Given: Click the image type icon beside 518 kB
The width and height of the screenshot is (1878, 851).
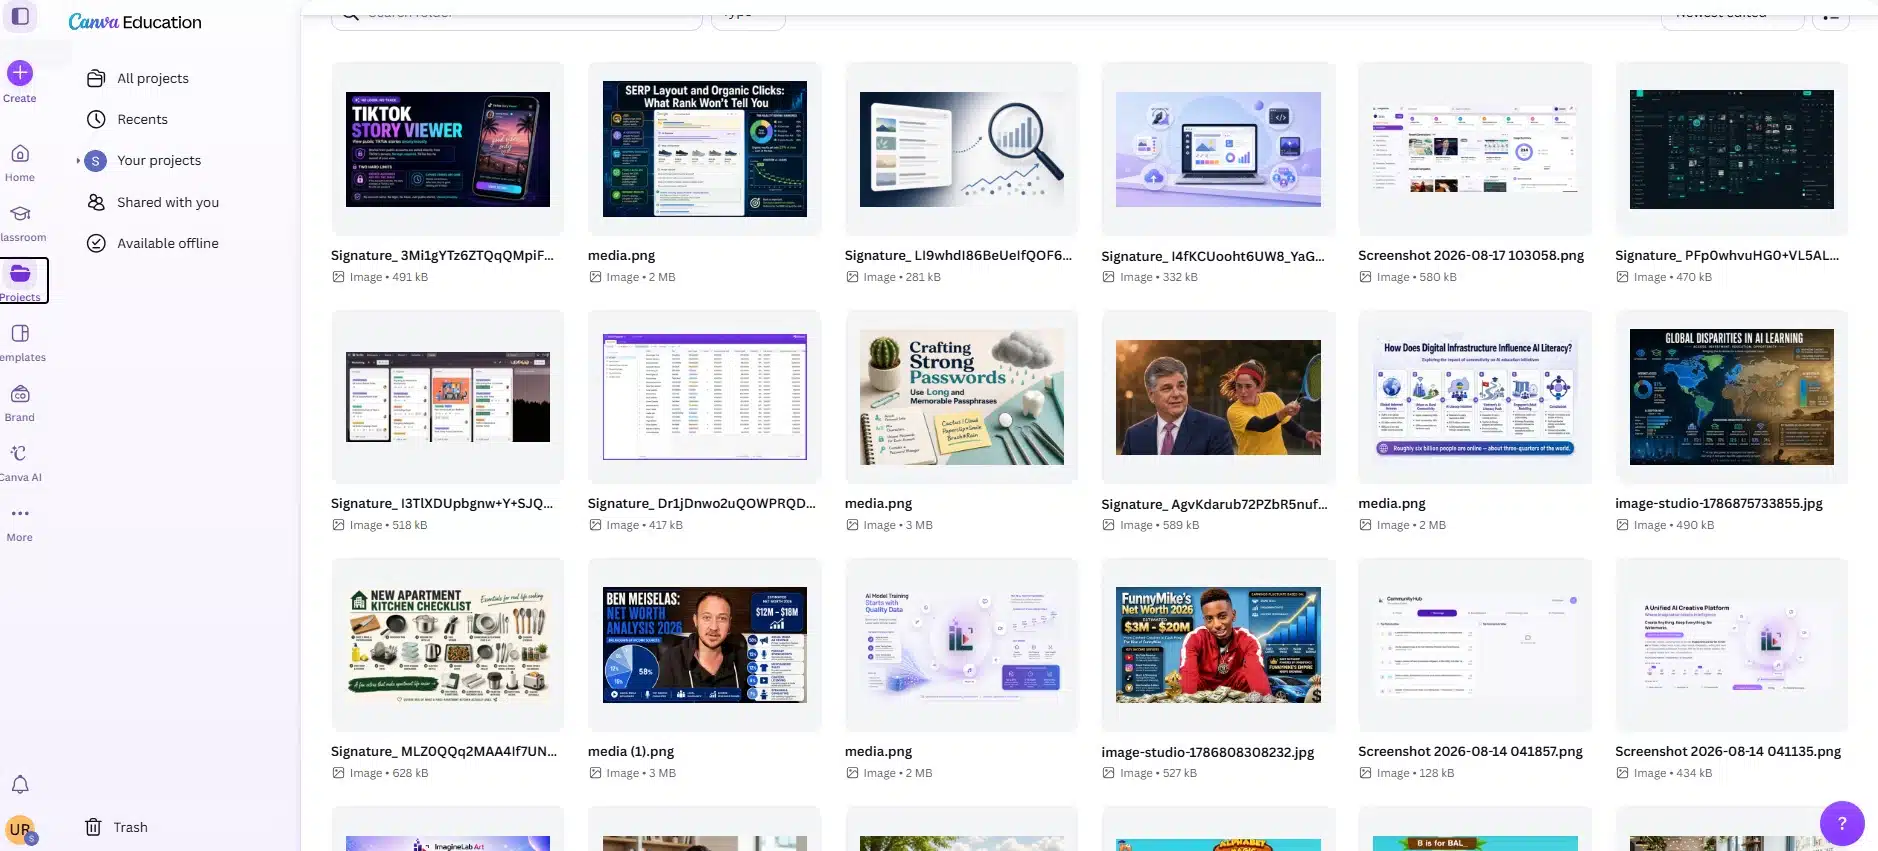Looking at the screenshot, I should (x=338, y=525).
